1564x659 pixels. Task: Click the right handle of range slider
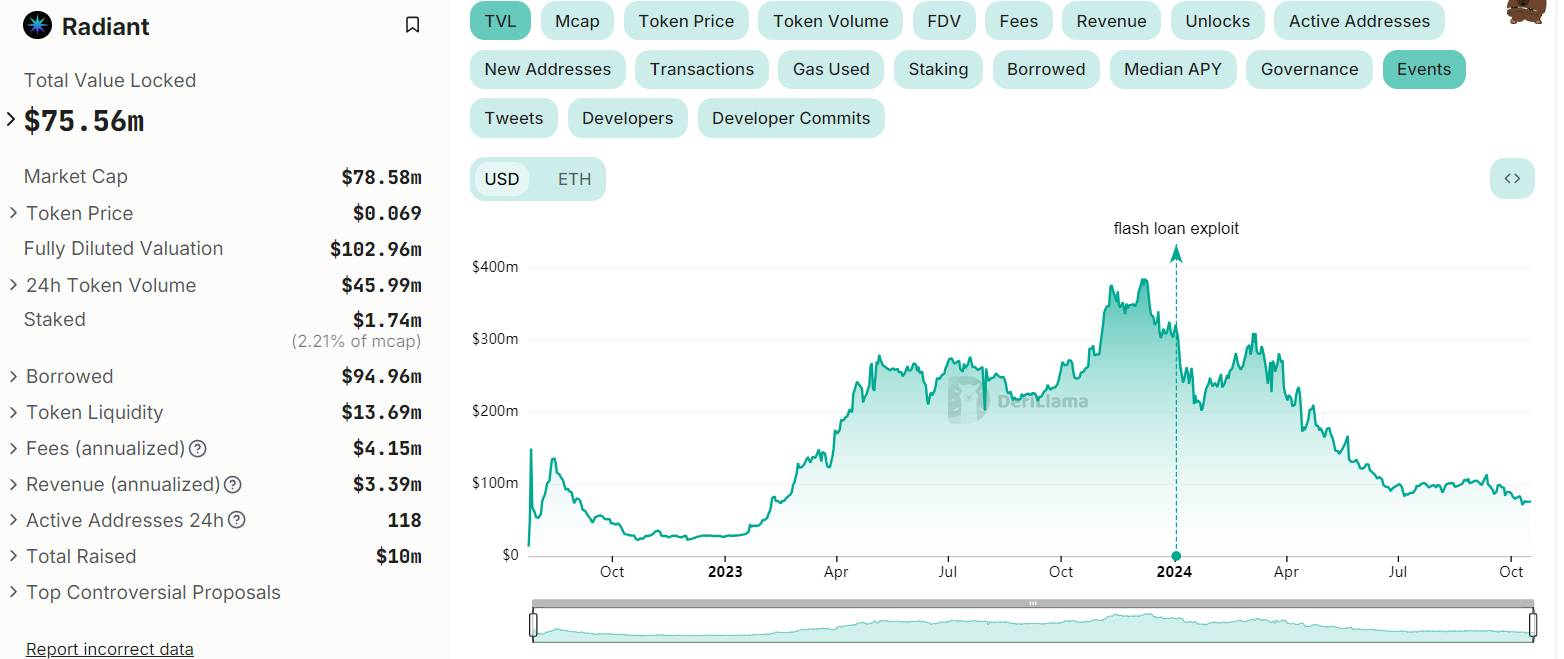[x=1533, y=625]
